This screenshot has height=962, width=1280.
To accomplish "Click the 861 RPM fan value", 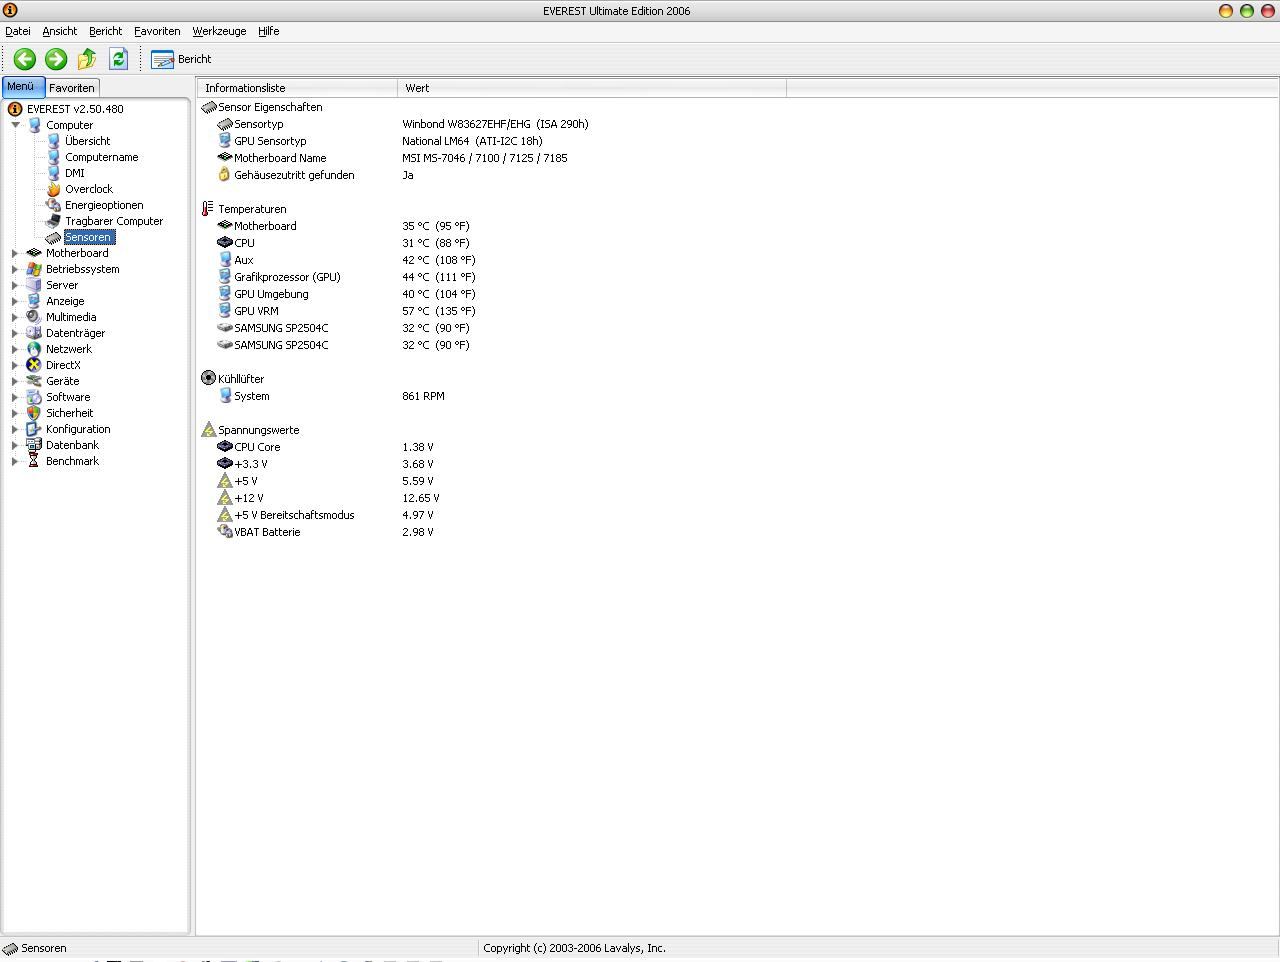I will [x=423, y=396].
